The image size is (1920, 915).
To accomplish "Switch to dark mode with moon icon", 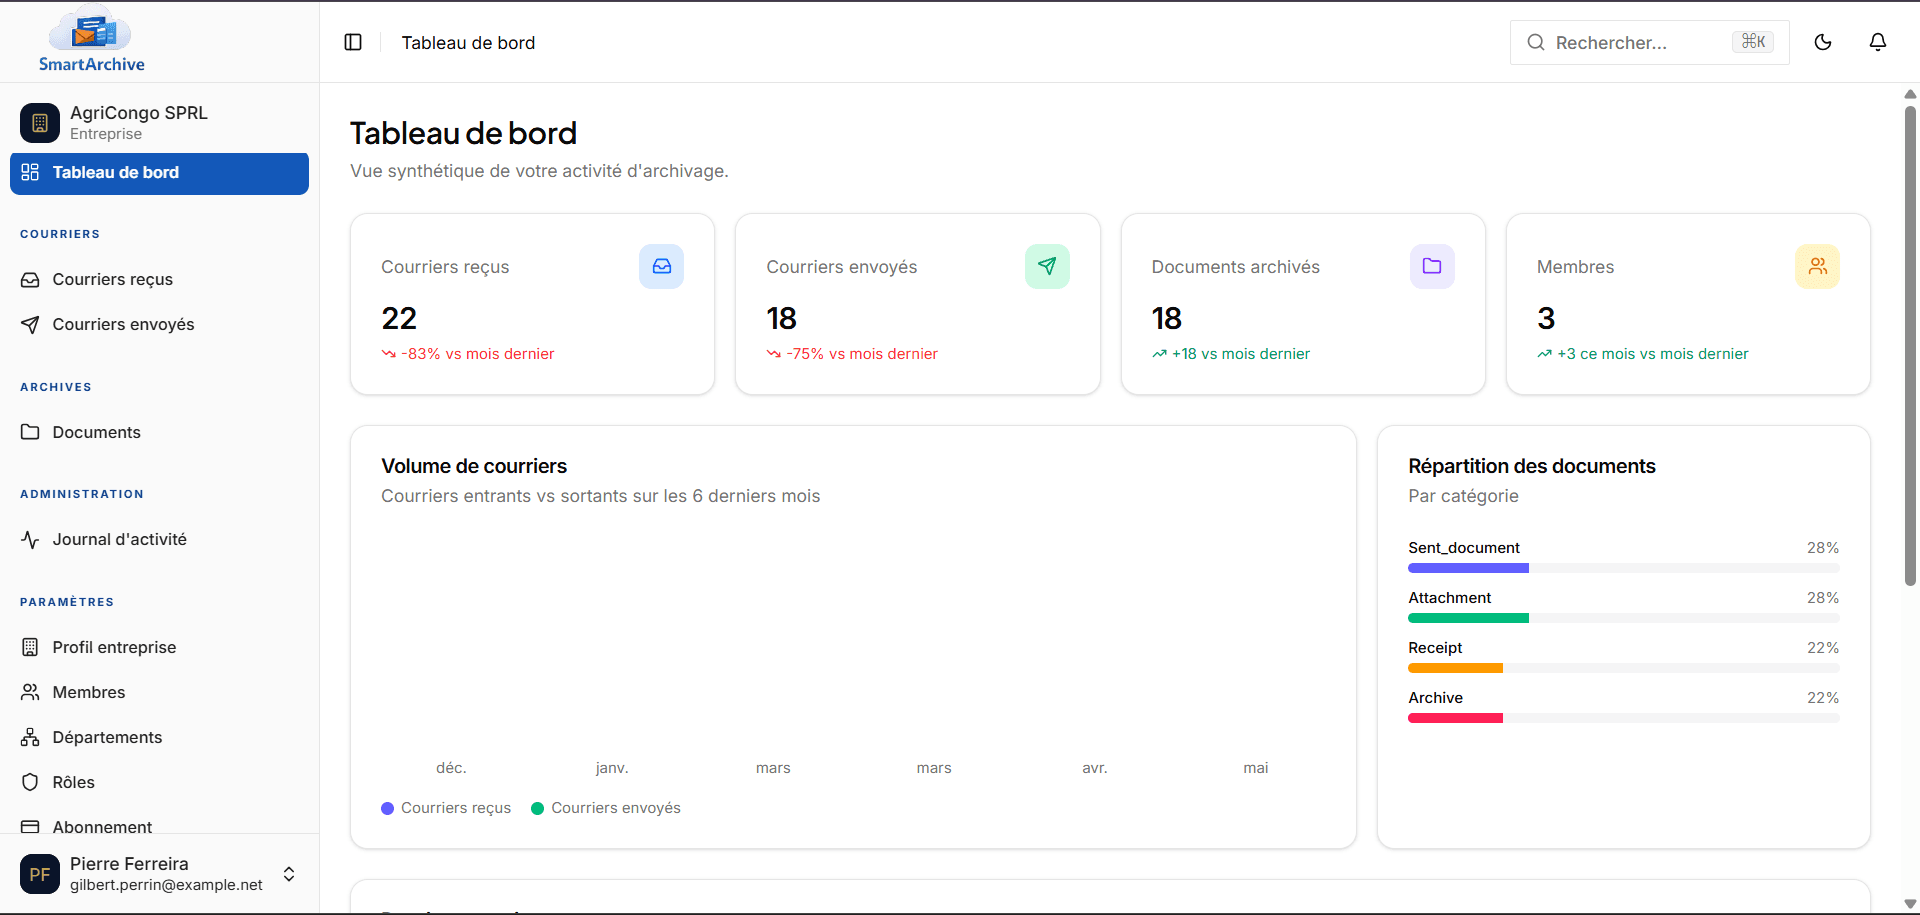I will [1823, 42].
